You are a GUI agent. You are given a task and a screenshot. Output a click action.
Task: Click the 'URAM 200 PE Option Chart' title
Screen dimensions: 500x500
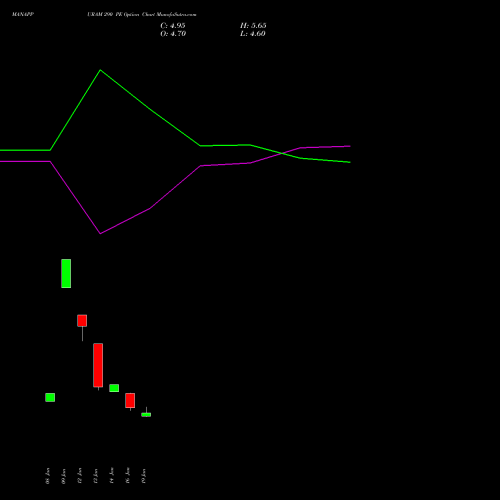click(120, 14)
